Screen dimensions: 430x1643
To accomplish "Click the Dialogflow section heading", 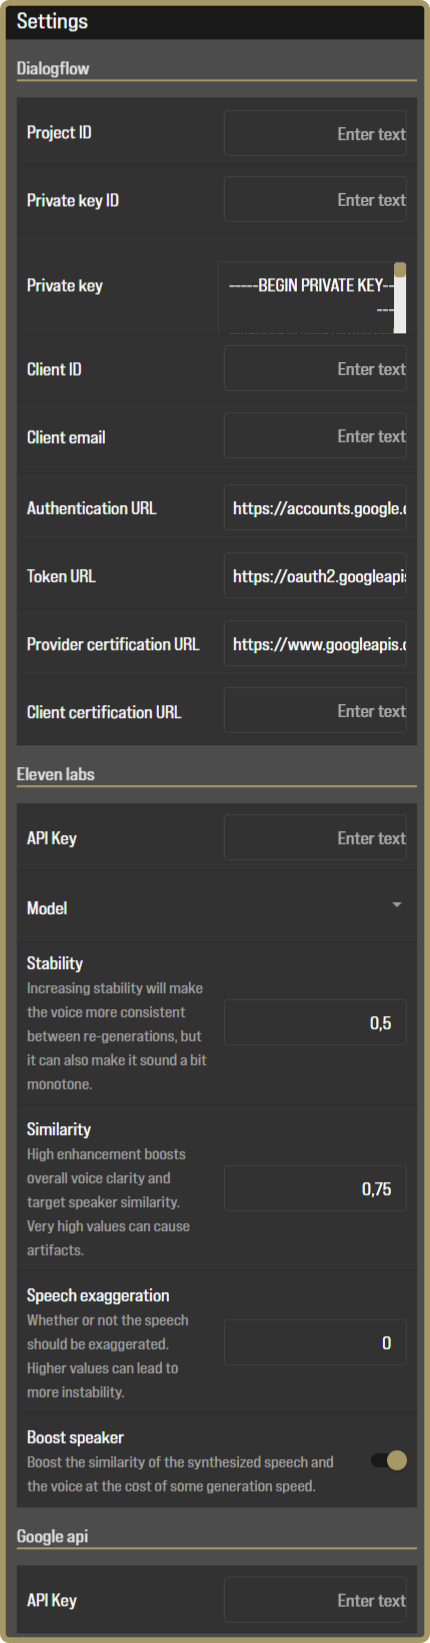I will (53, 68).
